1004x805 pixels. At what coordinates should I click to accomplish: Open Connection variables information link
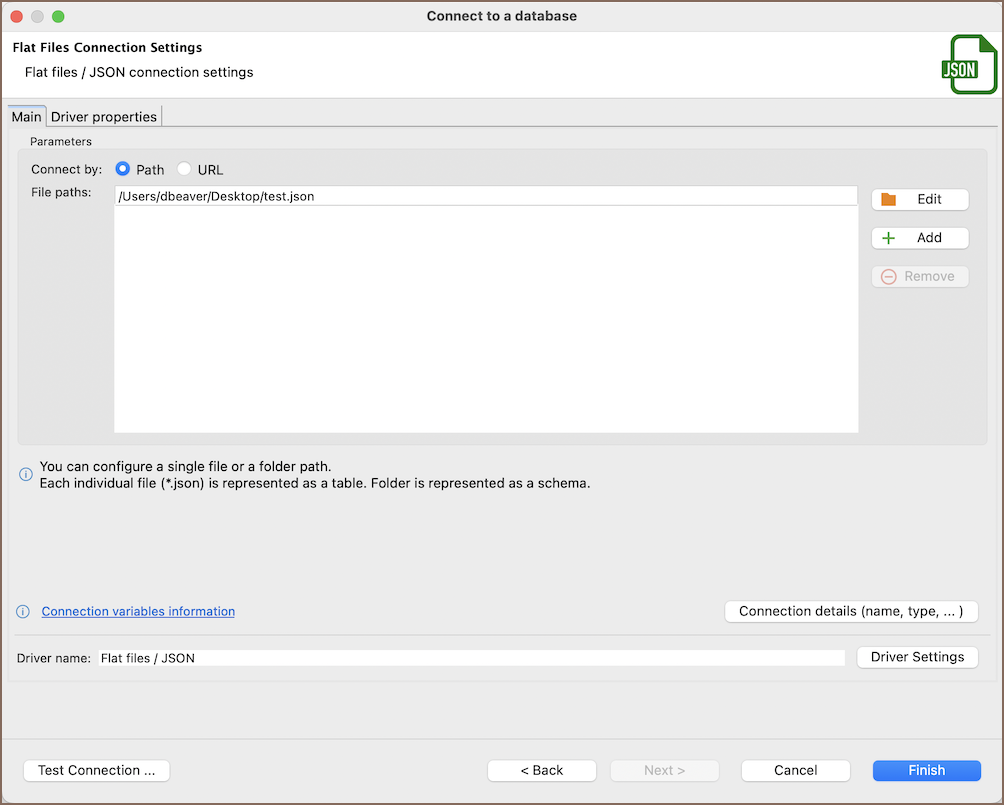pos(138,612)
